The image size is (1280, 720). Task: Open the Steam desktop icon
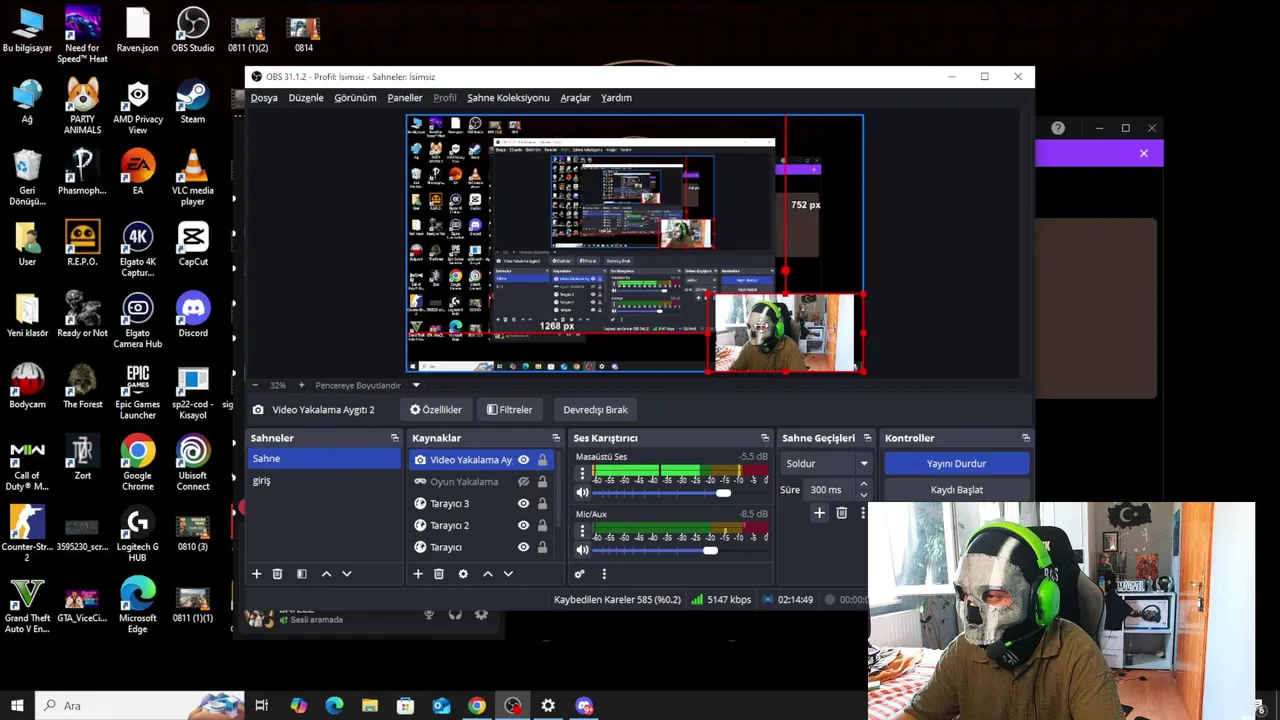[x=193, y=101]
